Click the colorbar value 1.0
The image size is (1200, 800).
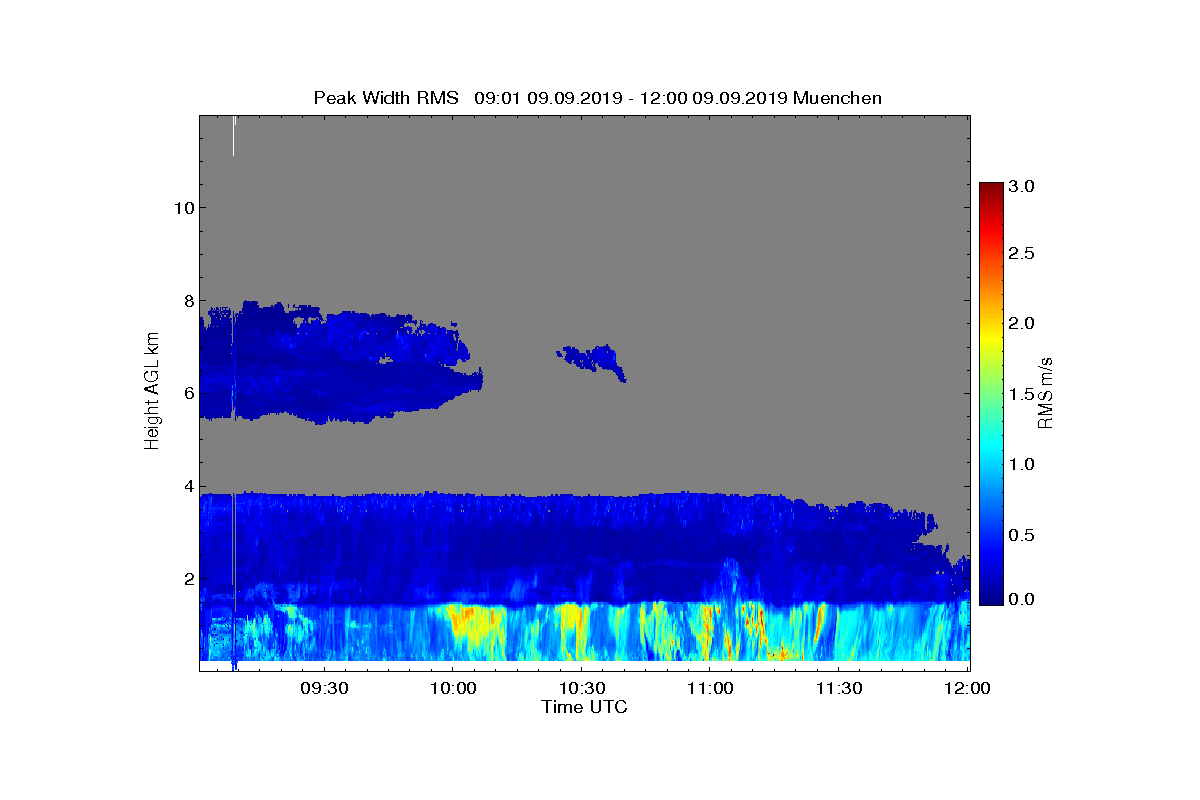1021,464
